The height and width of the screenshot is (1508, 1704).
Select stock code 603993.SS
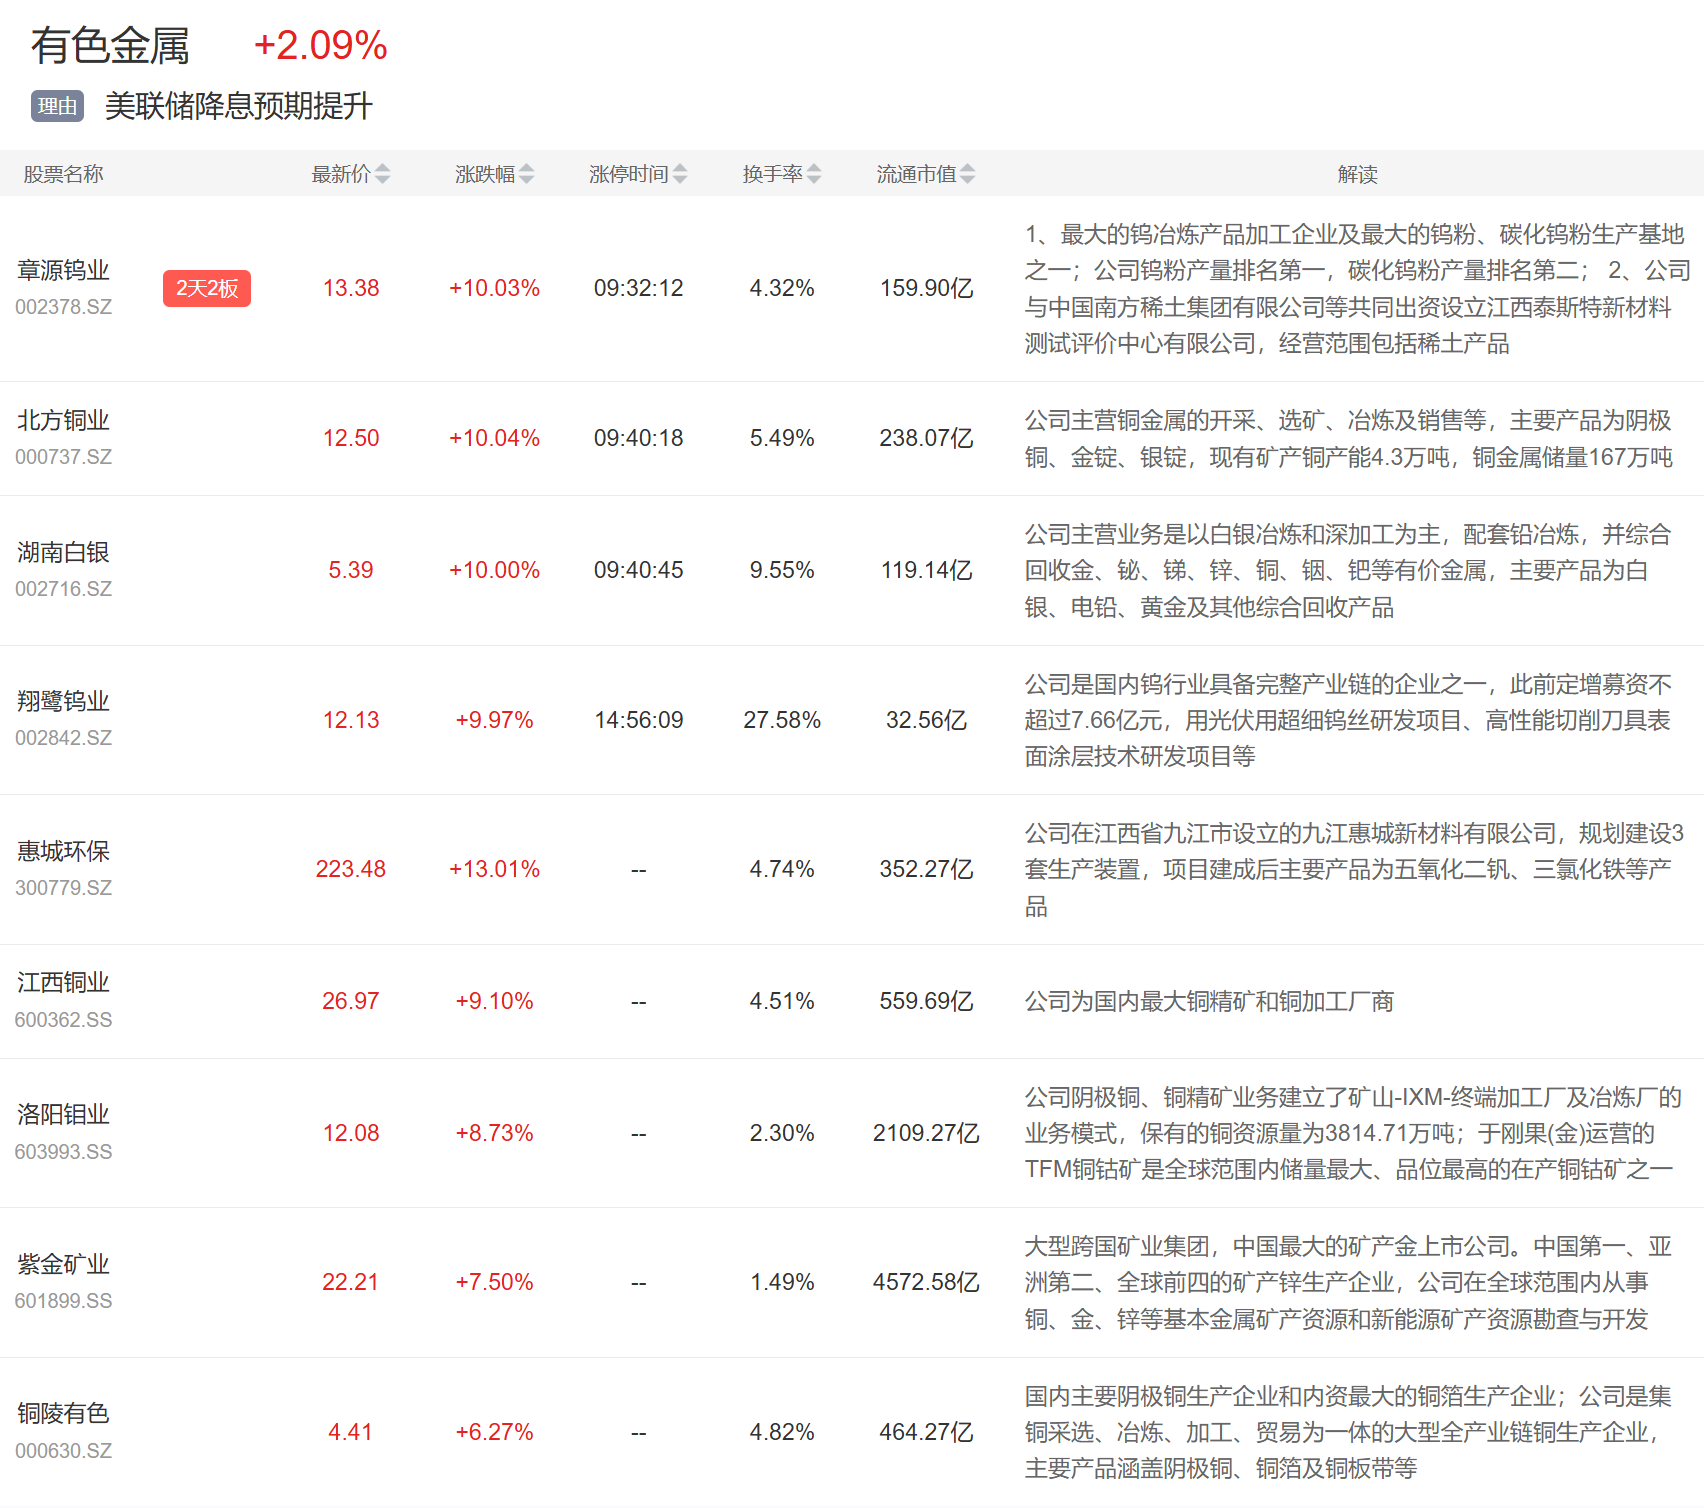pos(63,1152)
